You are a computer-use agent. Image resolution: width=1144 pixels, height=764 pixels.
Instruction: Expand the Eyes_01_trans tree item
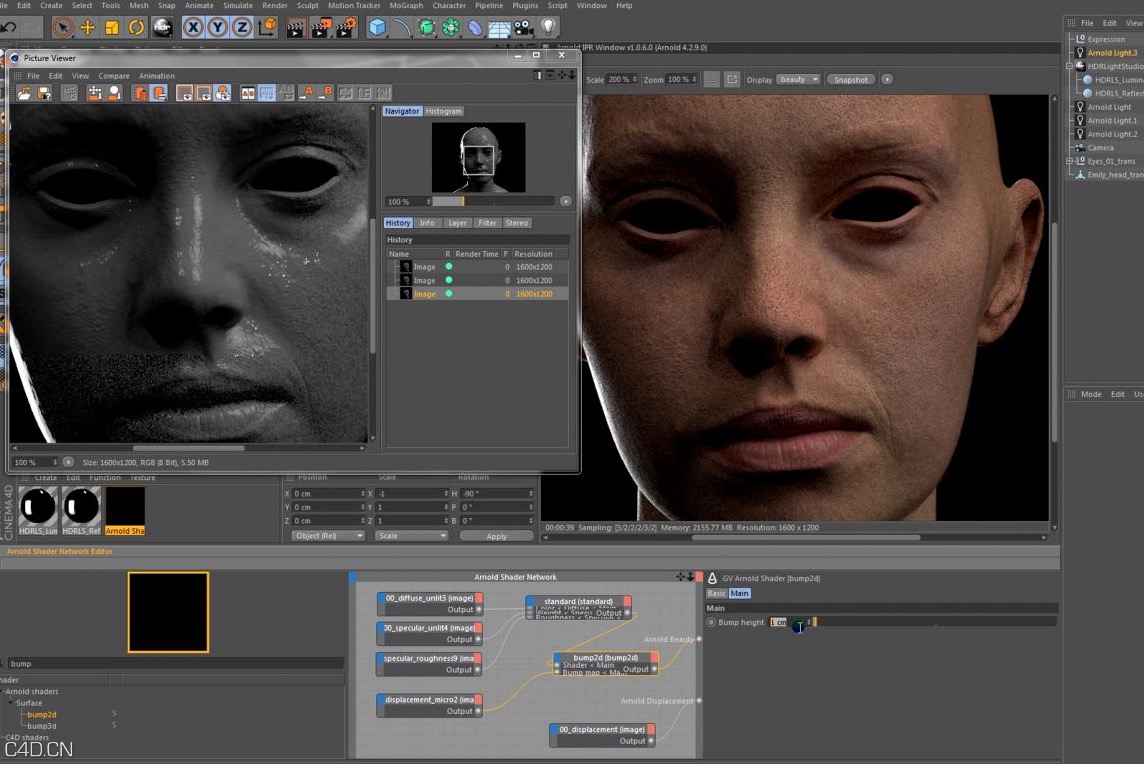pyautogui.click(x=1068, y=161)
